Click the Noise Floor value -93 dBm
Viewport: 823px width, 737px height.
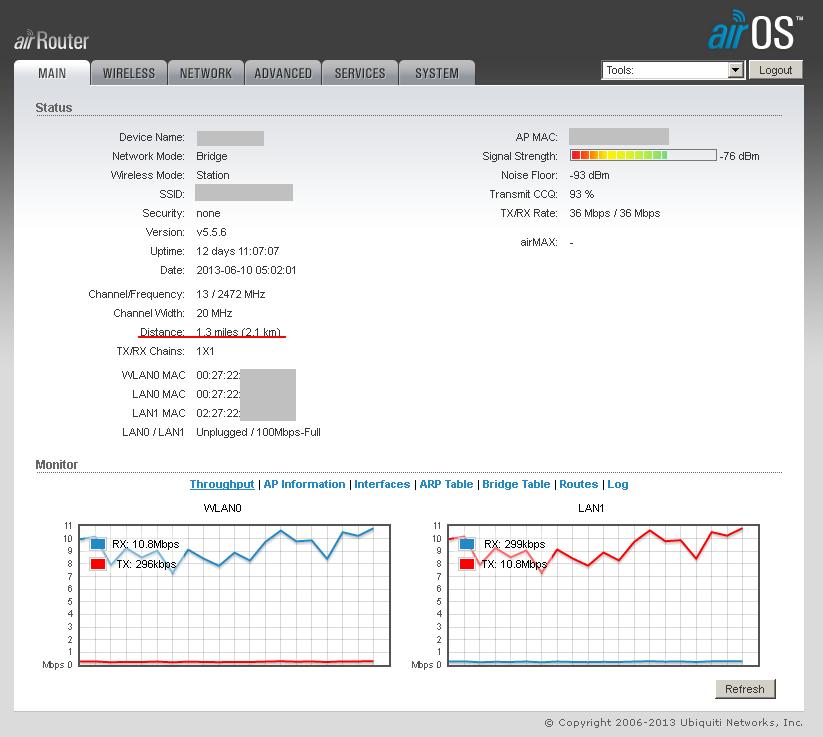tap(589, 175)
